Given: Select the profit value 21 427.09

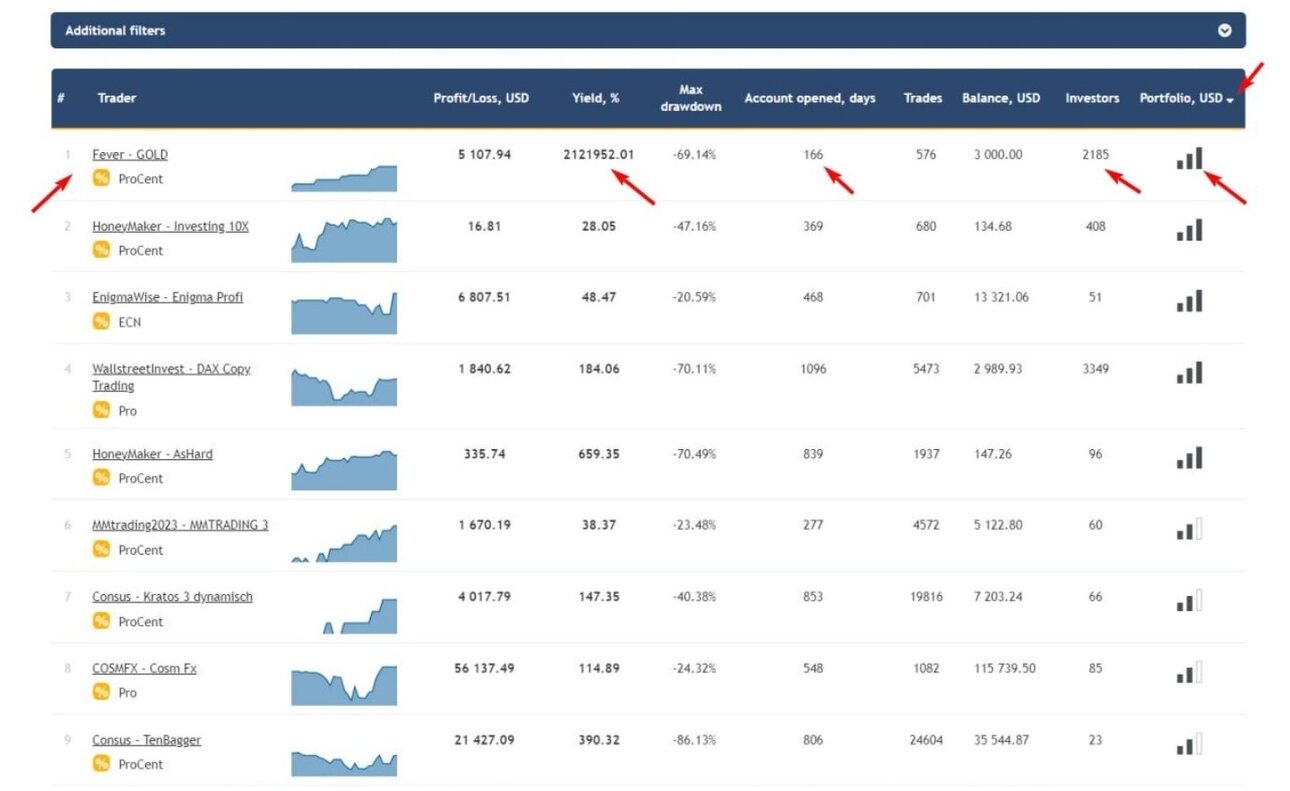Looking at the screenshot, I should click(484, 740).
